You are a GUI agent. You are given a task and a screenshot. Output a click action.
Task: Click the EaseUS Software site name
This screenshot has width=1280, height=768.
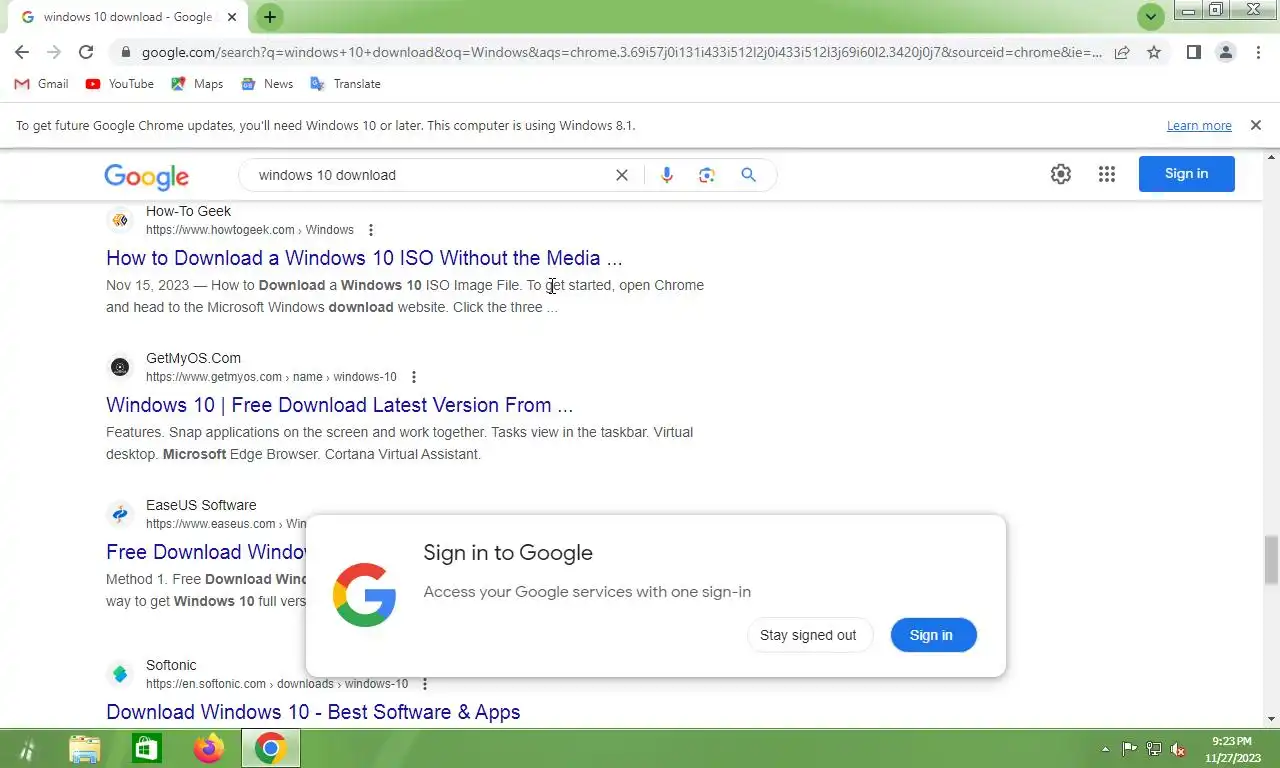(x=201, y=505)
